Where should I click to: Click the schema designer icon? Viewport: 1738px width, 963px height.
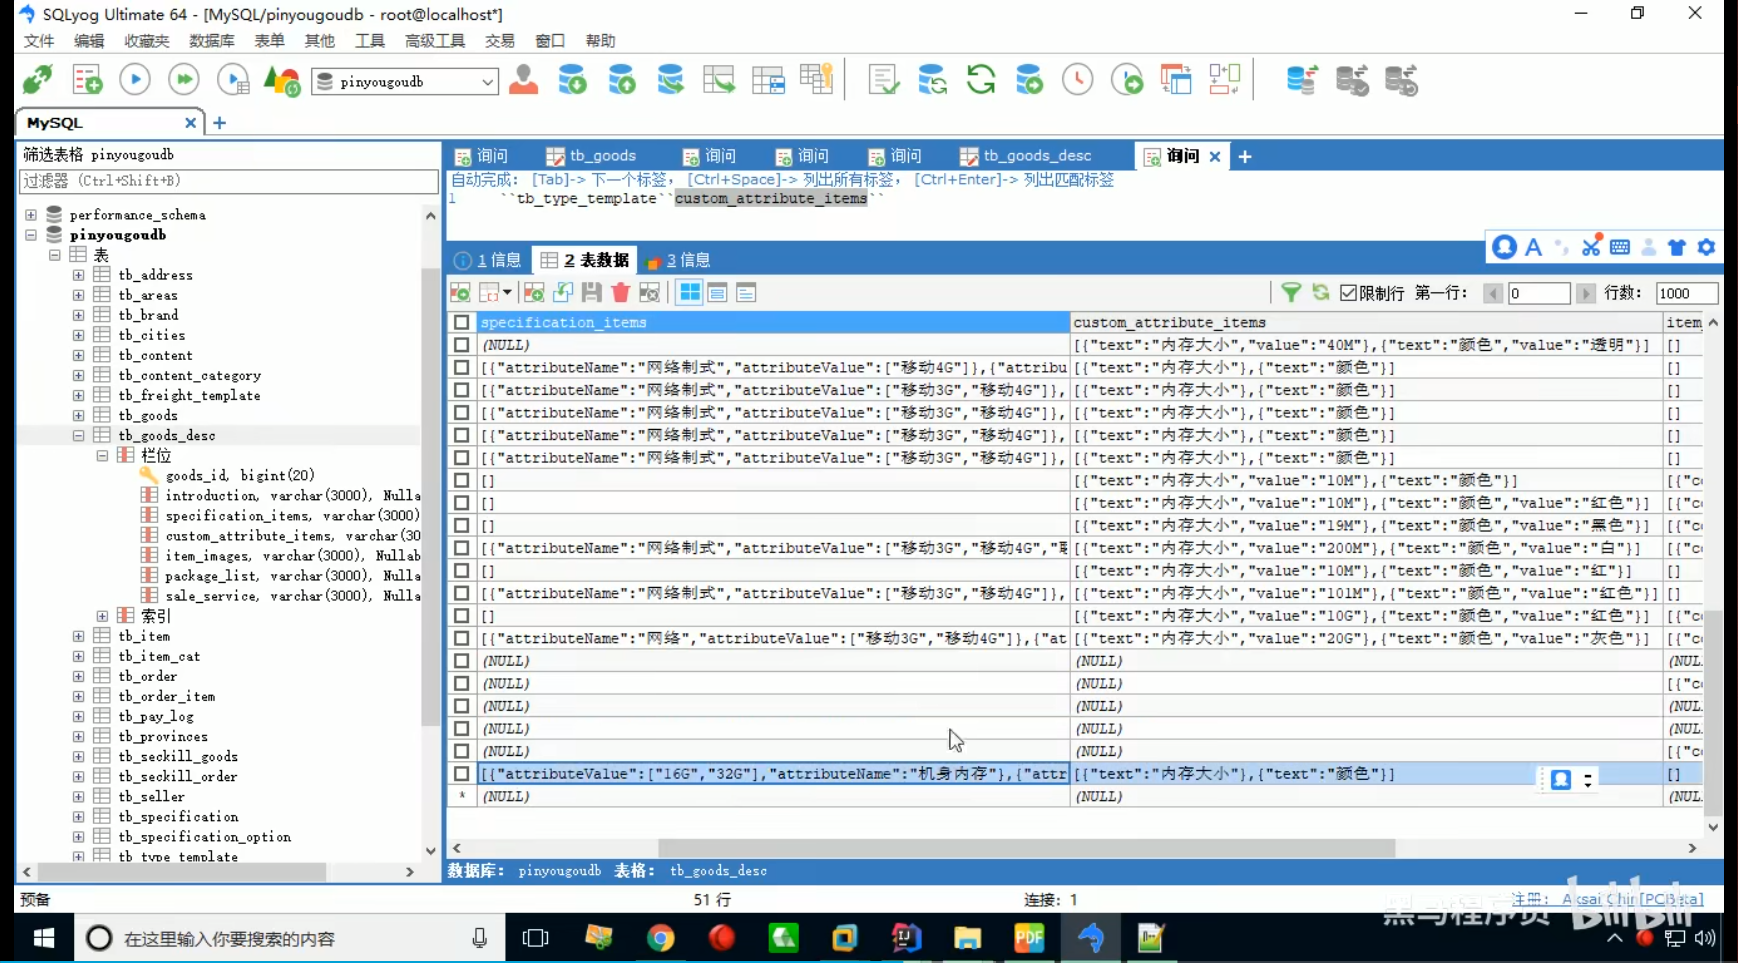click(x=1225, y=80)
